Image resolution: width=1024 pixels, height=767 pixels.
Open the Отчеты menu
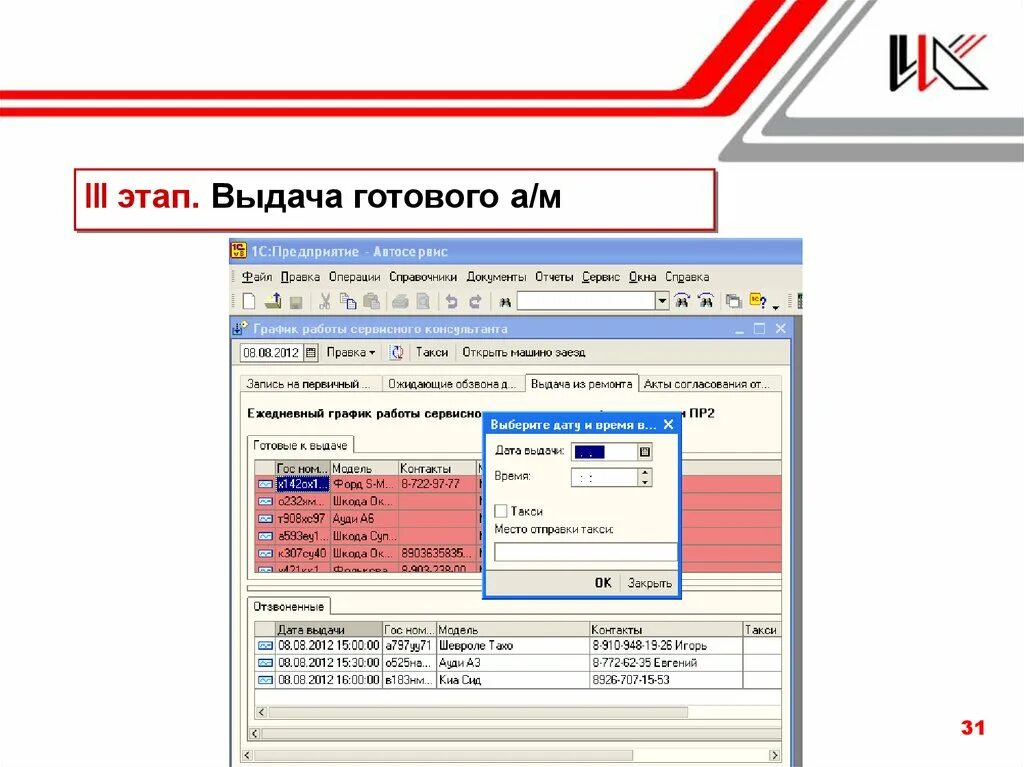coord(554,277)
